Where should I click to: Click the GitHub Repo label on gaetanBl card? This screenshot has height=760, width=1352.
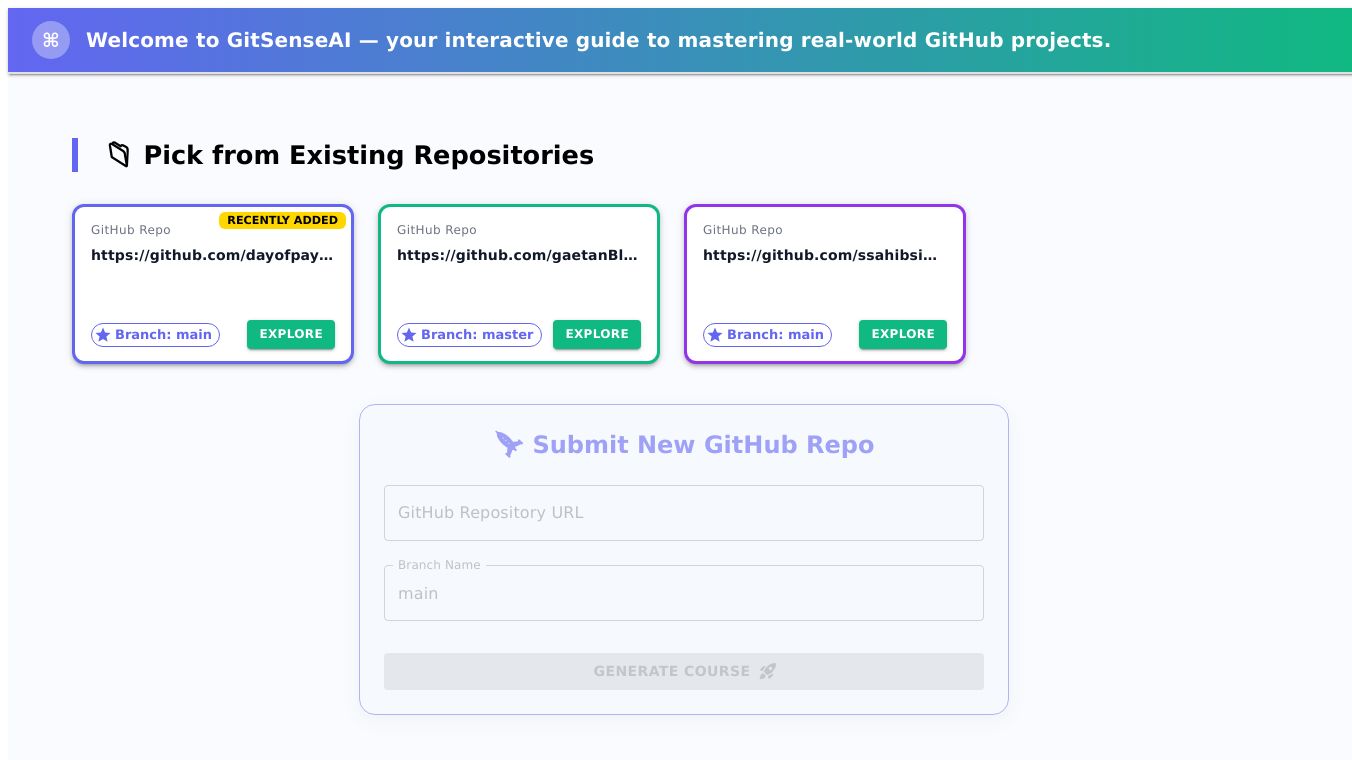[437, 230]
